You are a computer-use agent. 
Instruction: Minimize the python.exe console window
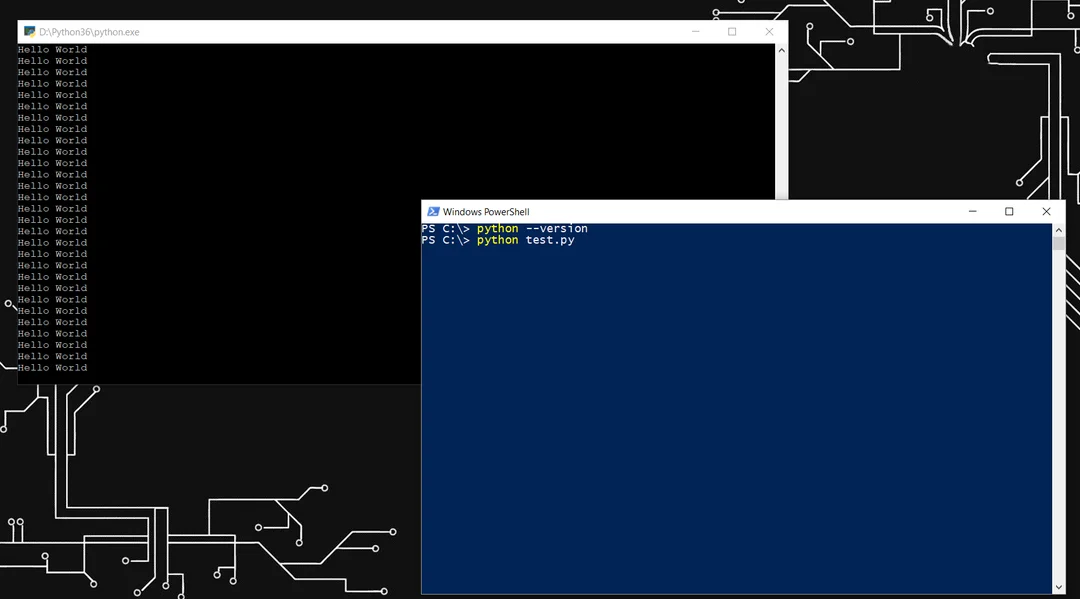click(x=696, y=32)
